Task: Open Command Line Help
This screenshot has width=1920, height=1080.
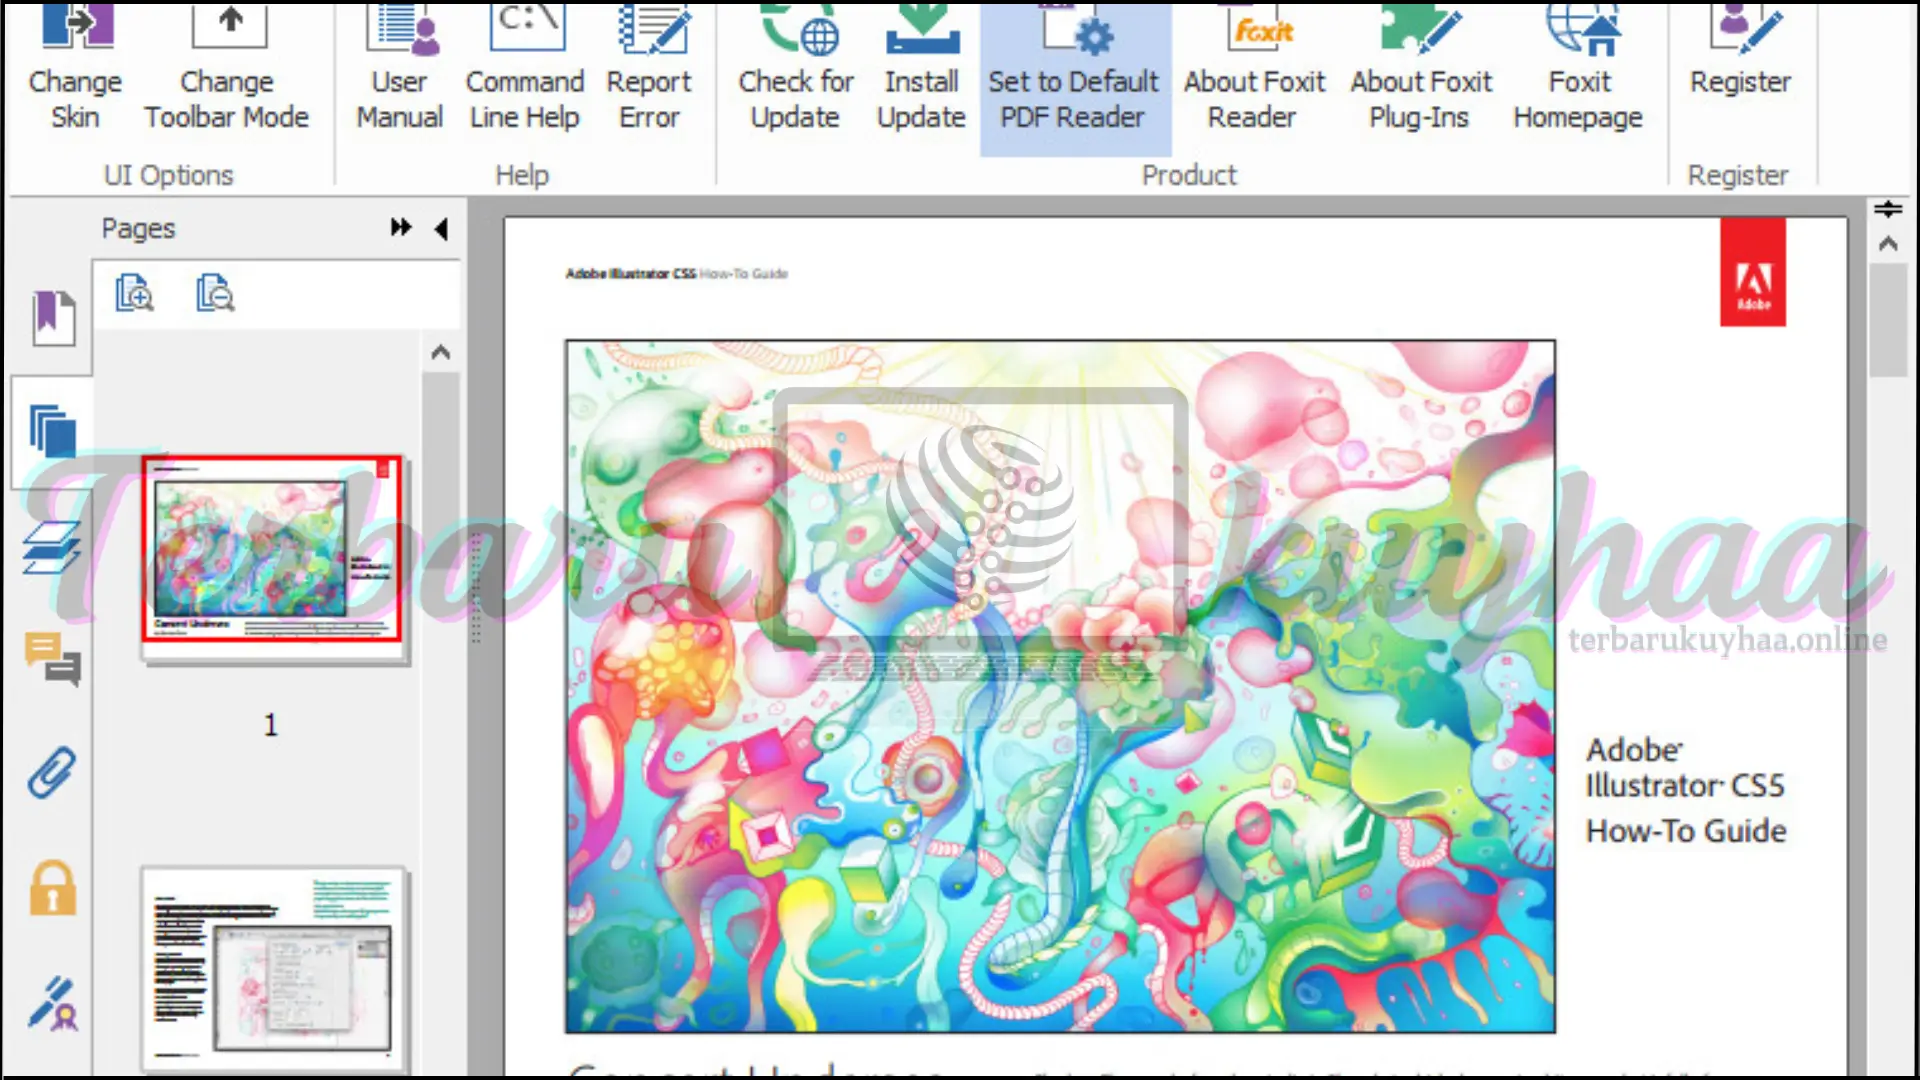Action: pos(525,68)
